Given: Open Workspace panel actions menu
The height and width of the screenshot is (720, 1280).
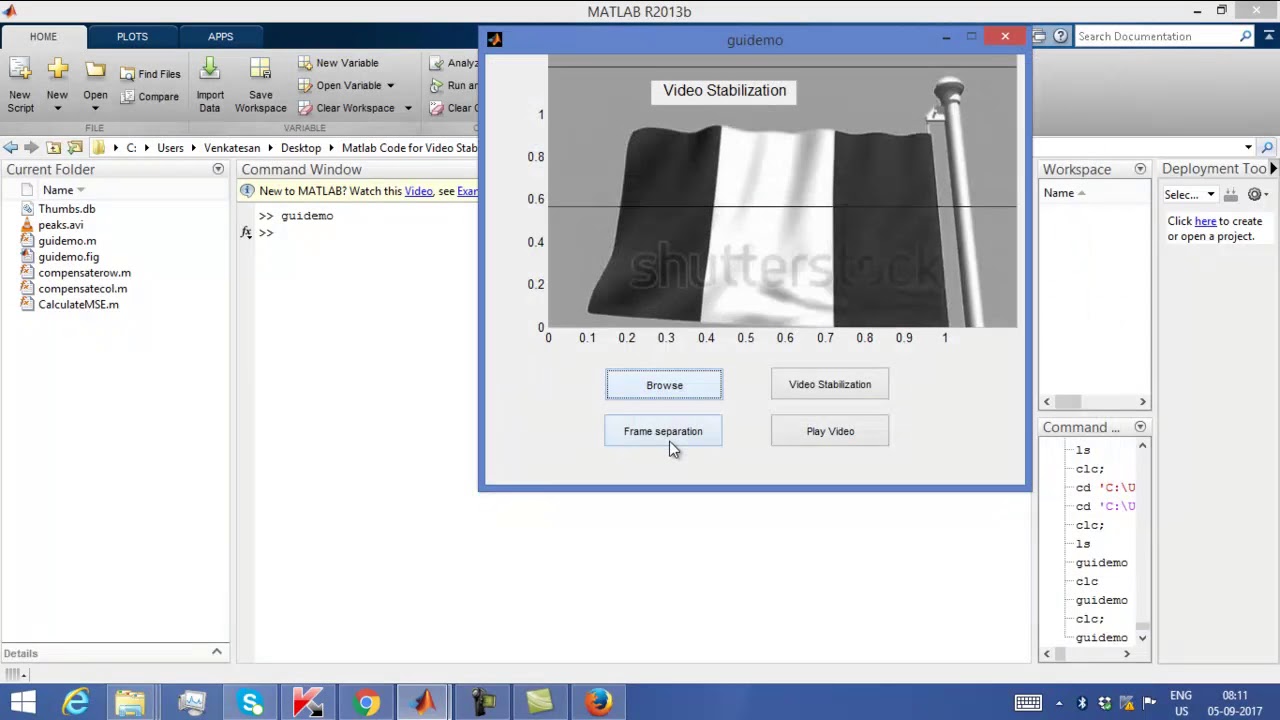Looking at the screenshot, I should 1140,169.
